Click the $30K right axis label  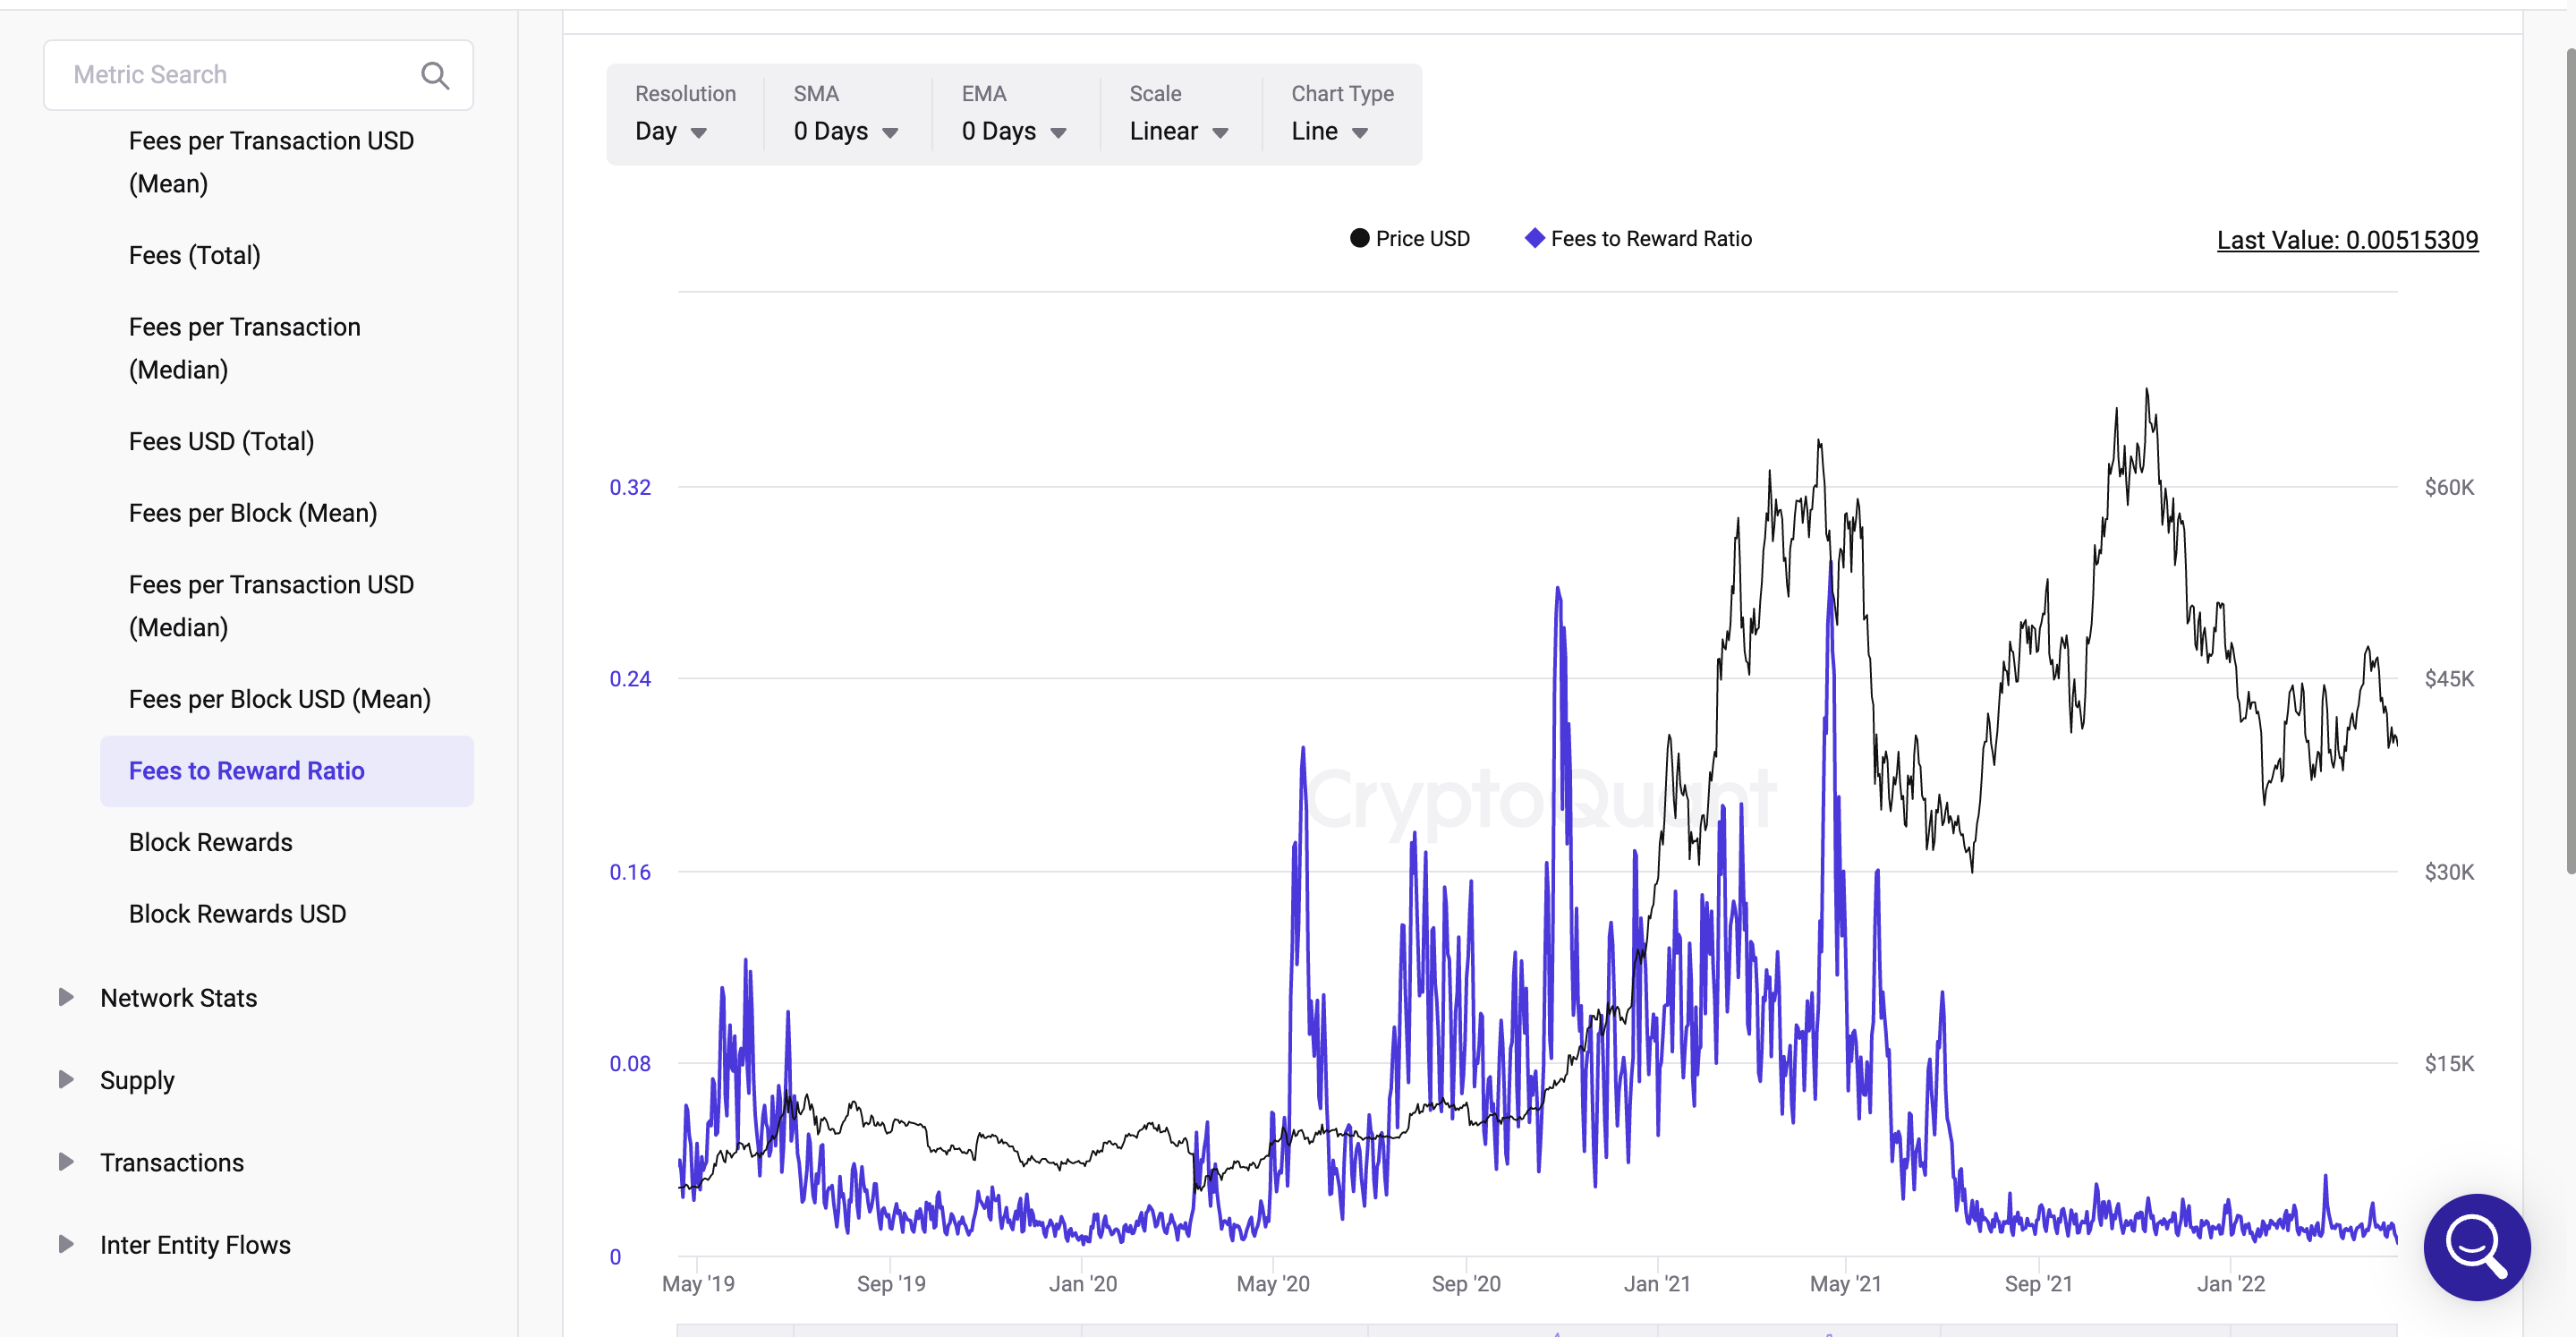tap(2449, 871)
